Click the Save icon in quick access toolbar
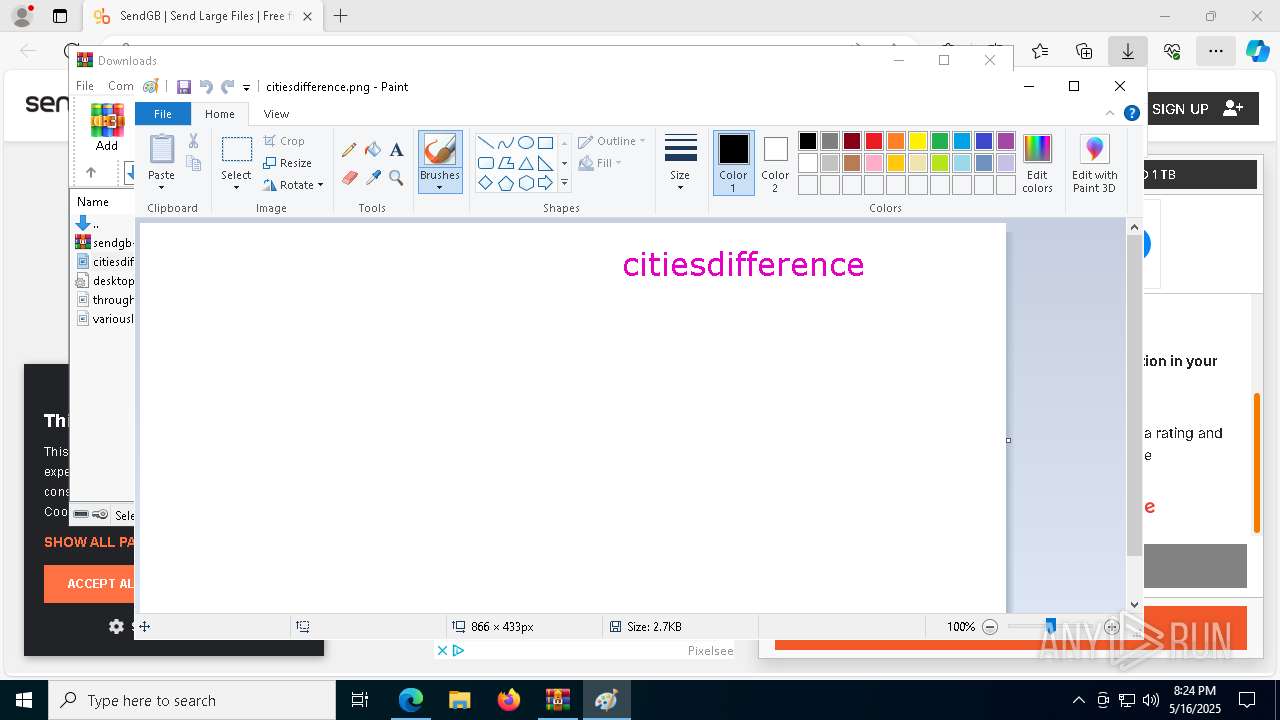1280x720 pixels. click(x=184, y=87)
